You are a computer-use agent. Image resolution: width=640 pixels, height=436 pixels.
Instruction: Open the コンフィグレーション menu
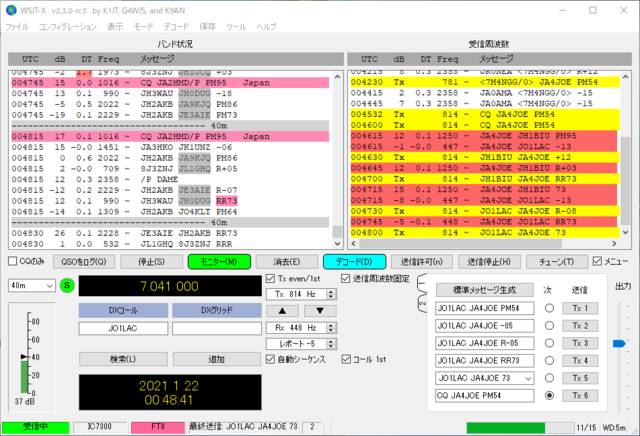pyautogui.click(x=68, y=27)
